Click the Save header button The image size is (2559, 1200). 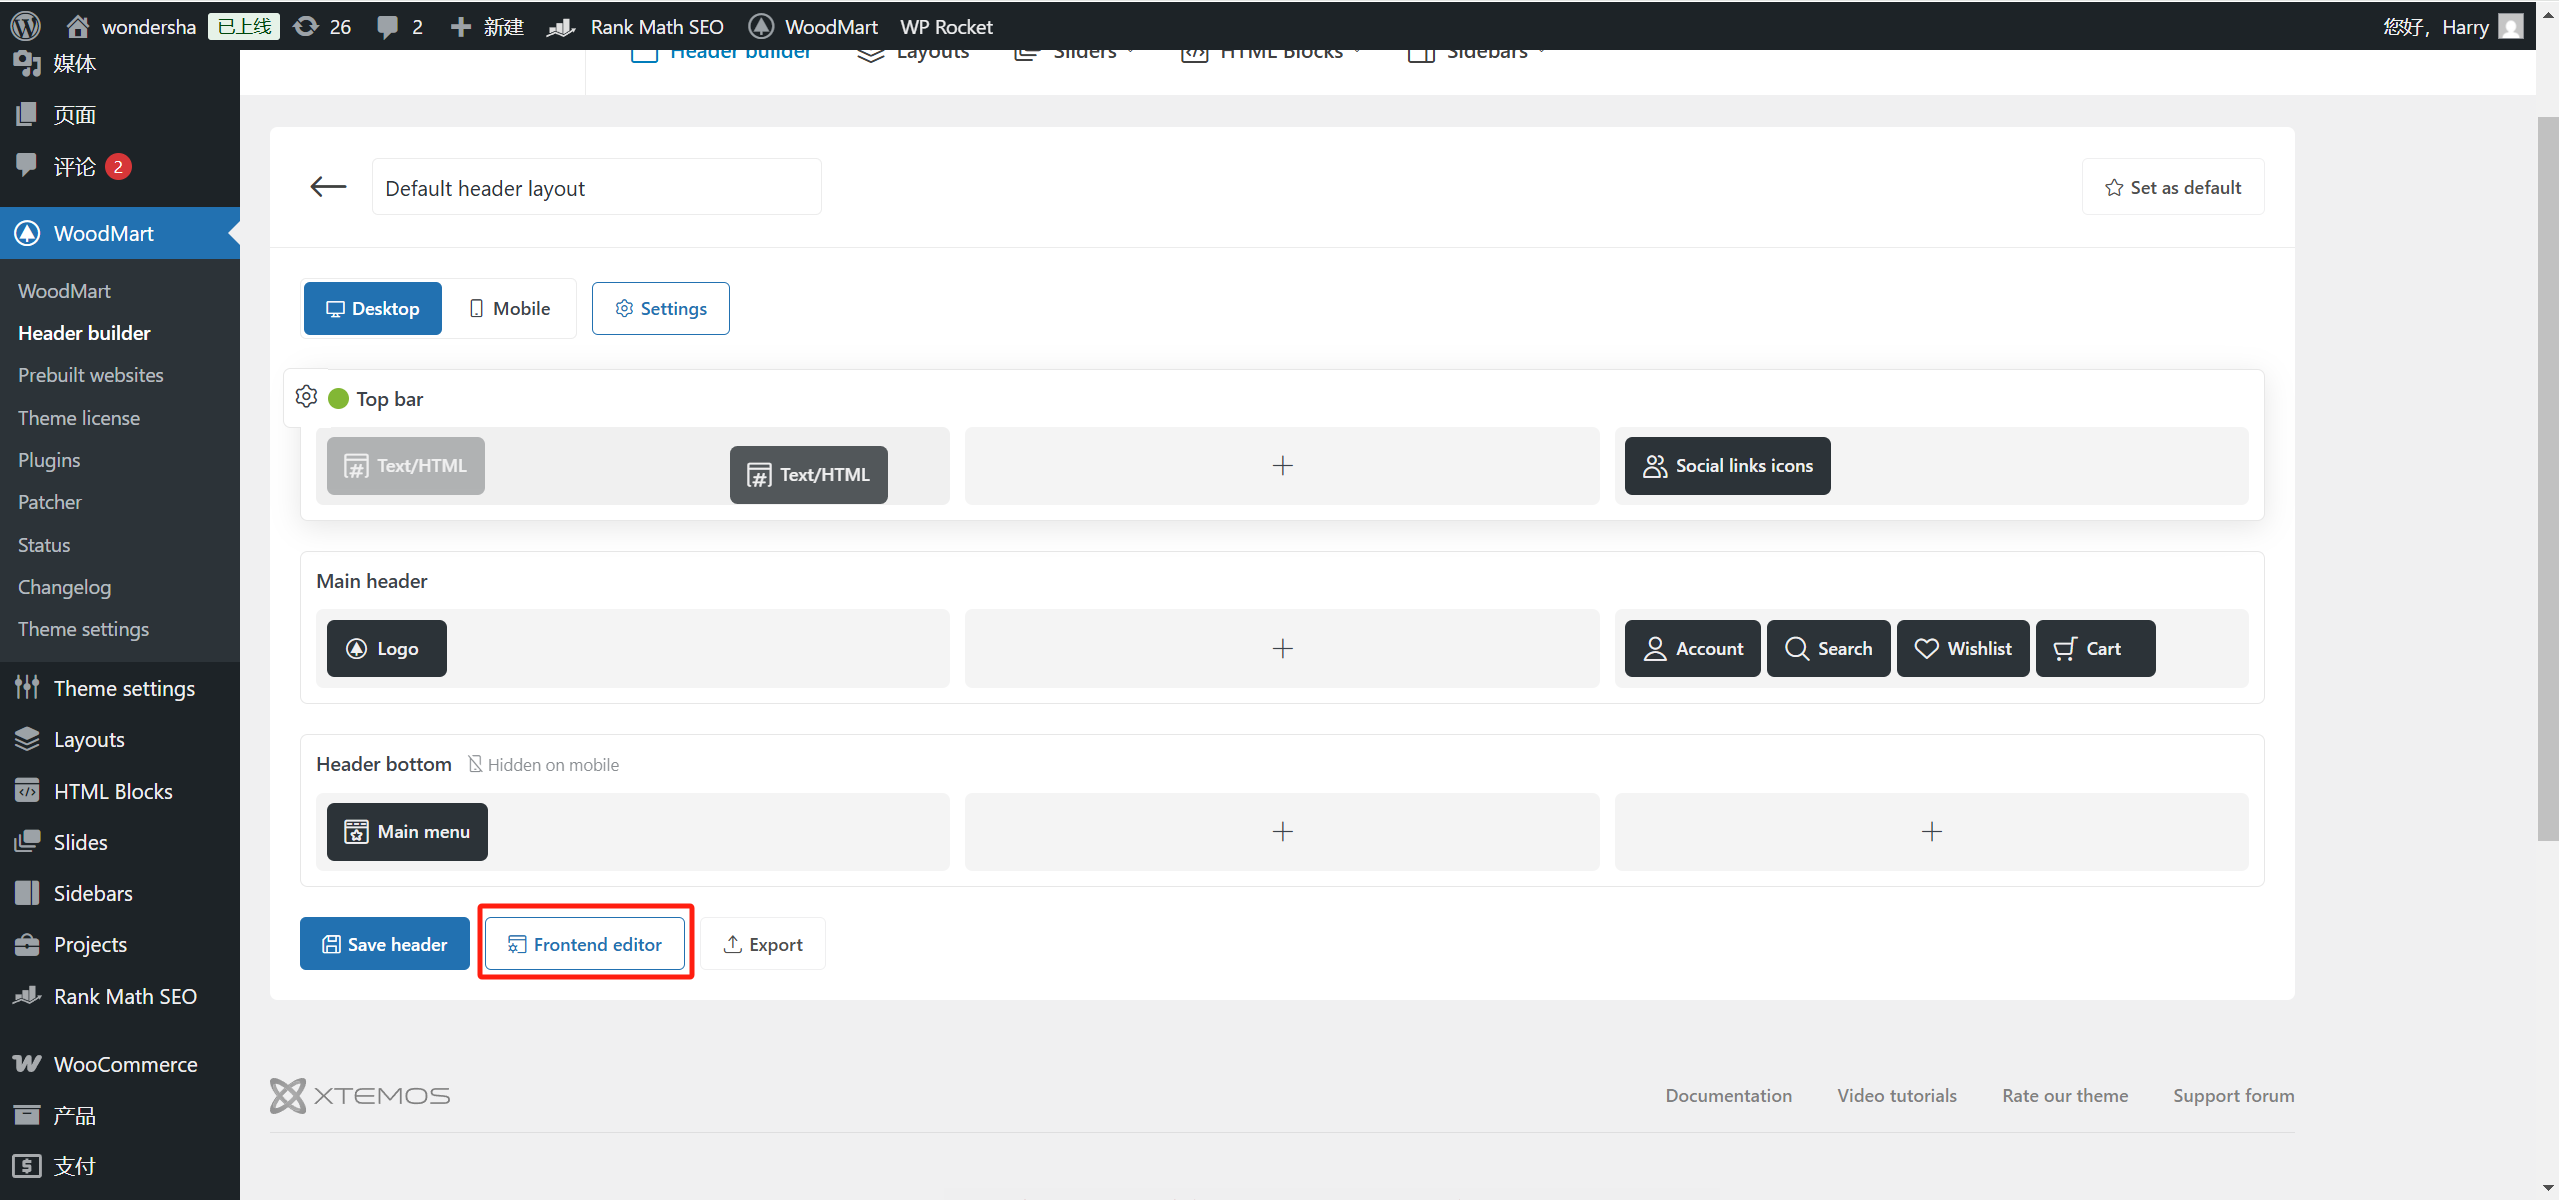[384, 944]
